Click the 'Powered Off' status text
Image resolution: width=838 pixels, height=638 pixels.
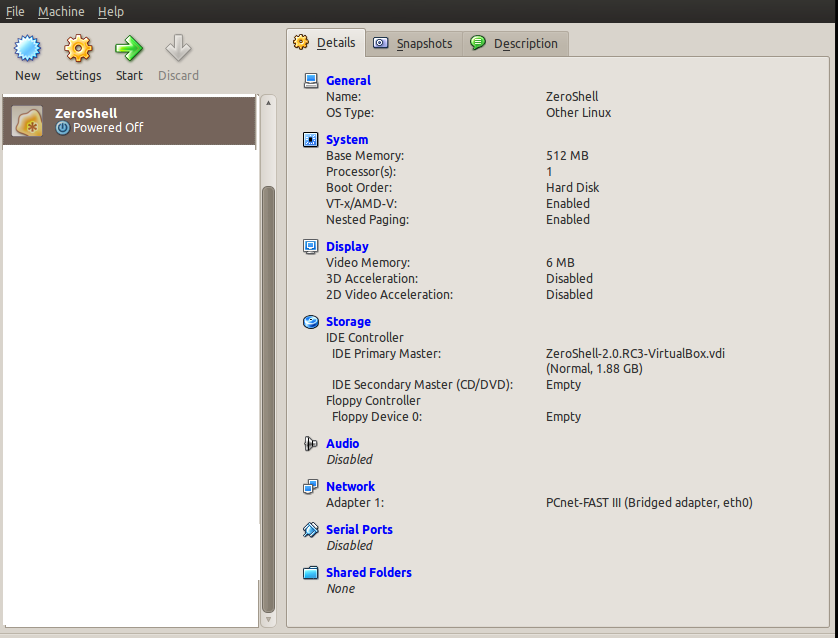tap(108, 128)
